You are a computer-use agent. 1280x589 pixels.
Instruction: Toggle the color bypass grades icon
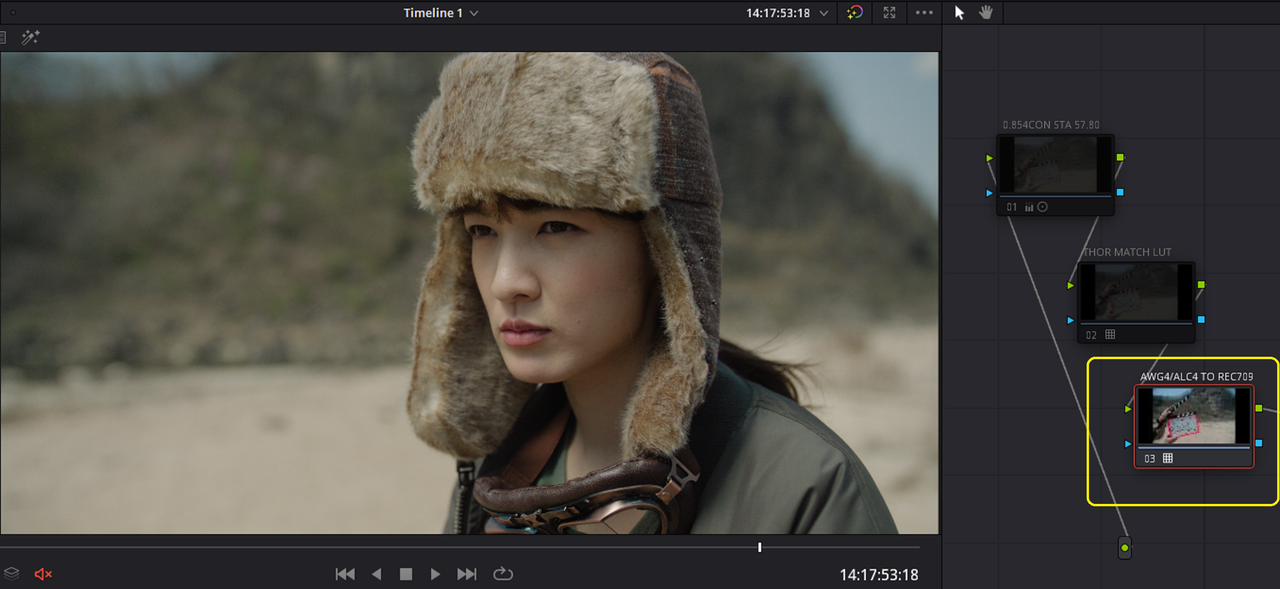(854, 13)
